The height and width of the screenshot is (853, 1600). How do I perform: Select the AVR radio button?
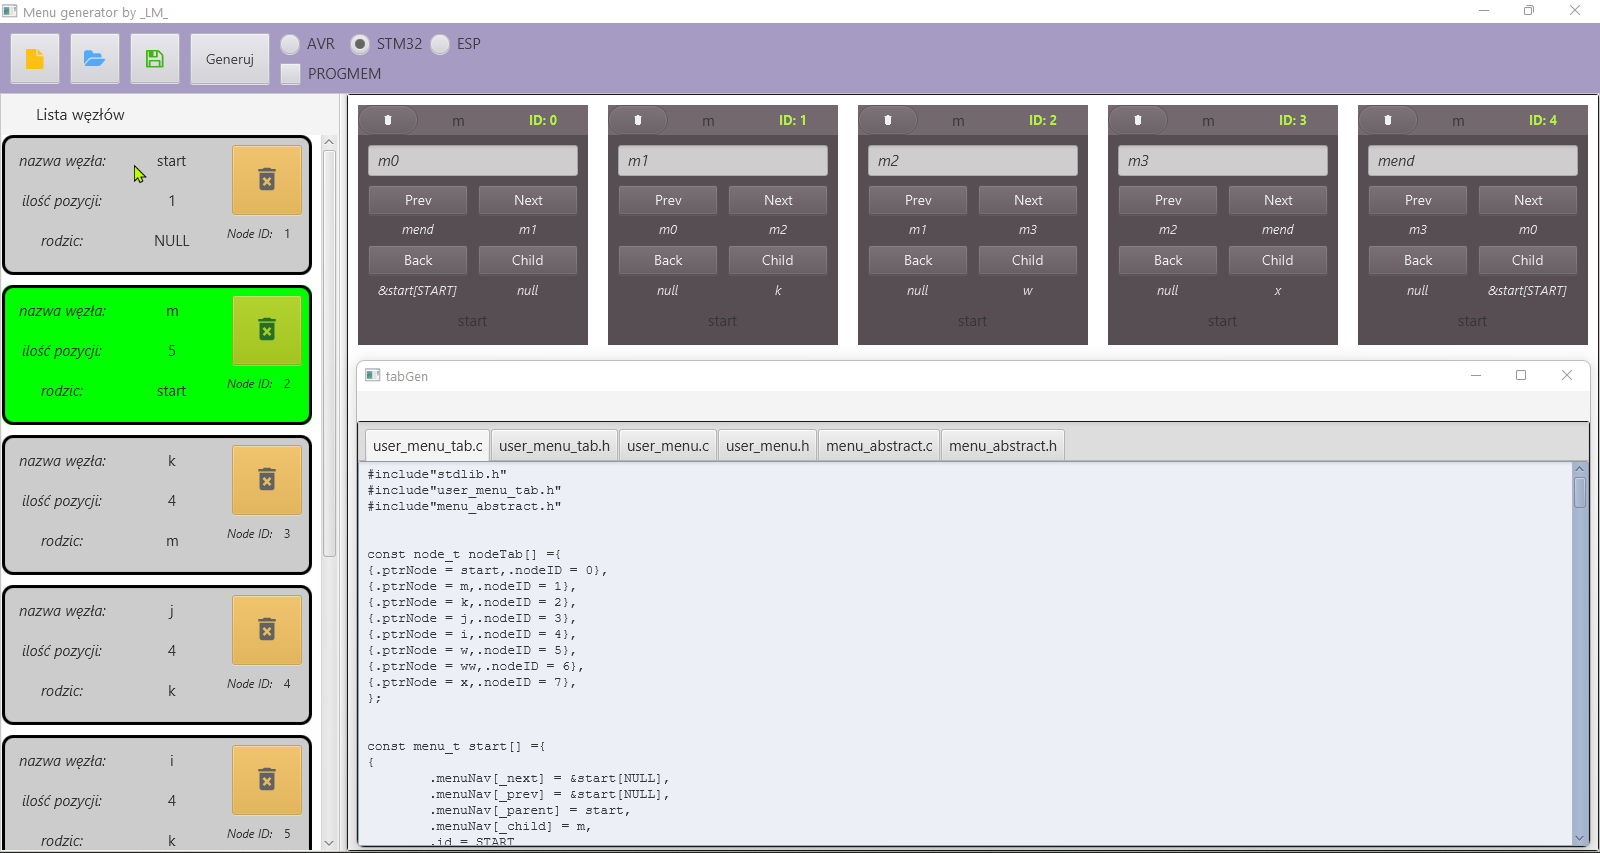click(290, 44)
